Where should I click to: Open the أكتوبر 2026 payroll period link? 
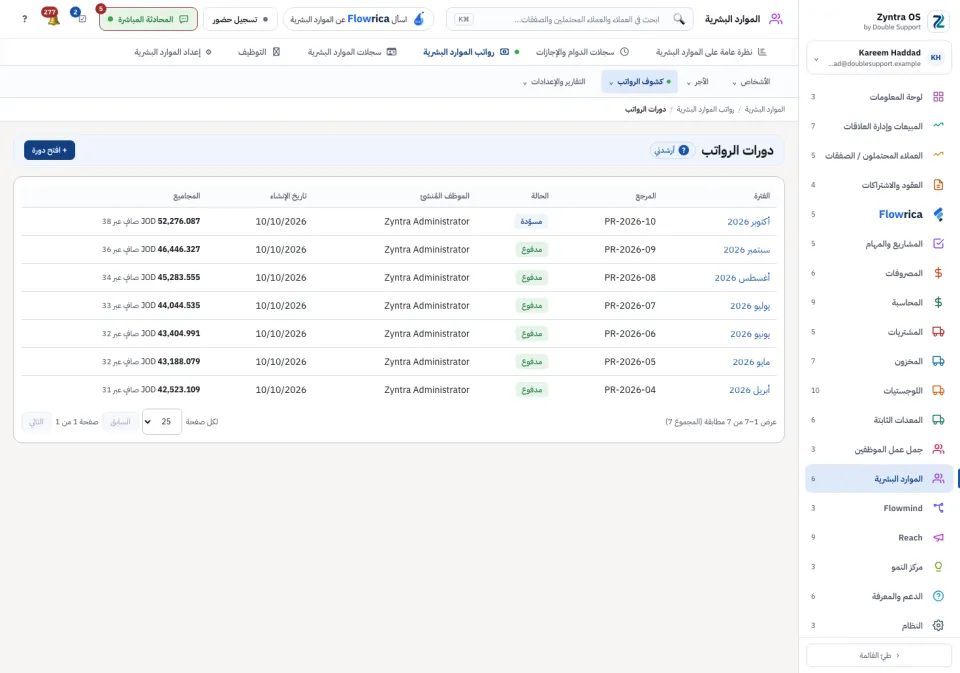[748, 222]
